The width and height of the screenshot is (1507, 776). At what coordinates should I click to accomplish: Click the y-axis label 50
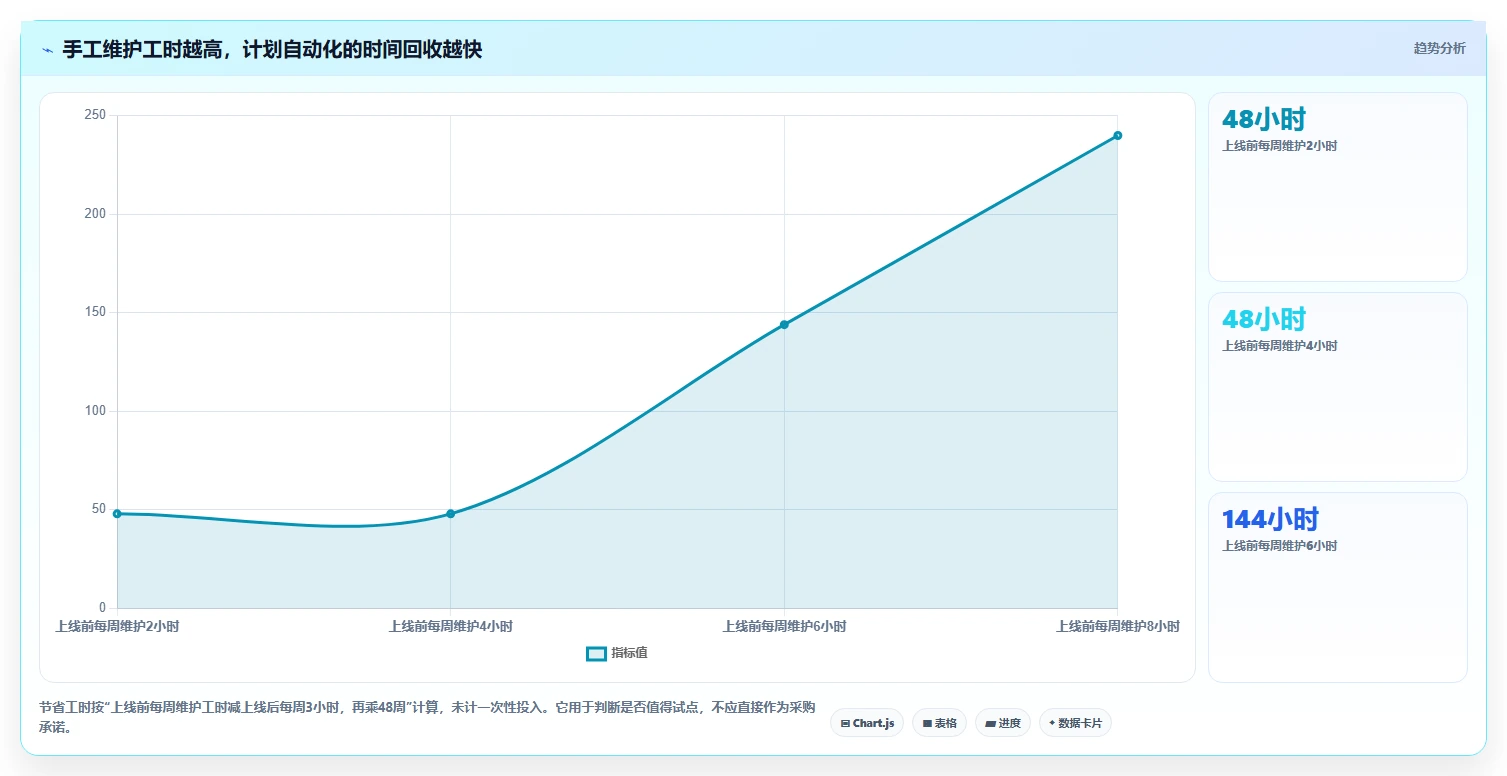[99, 509]
